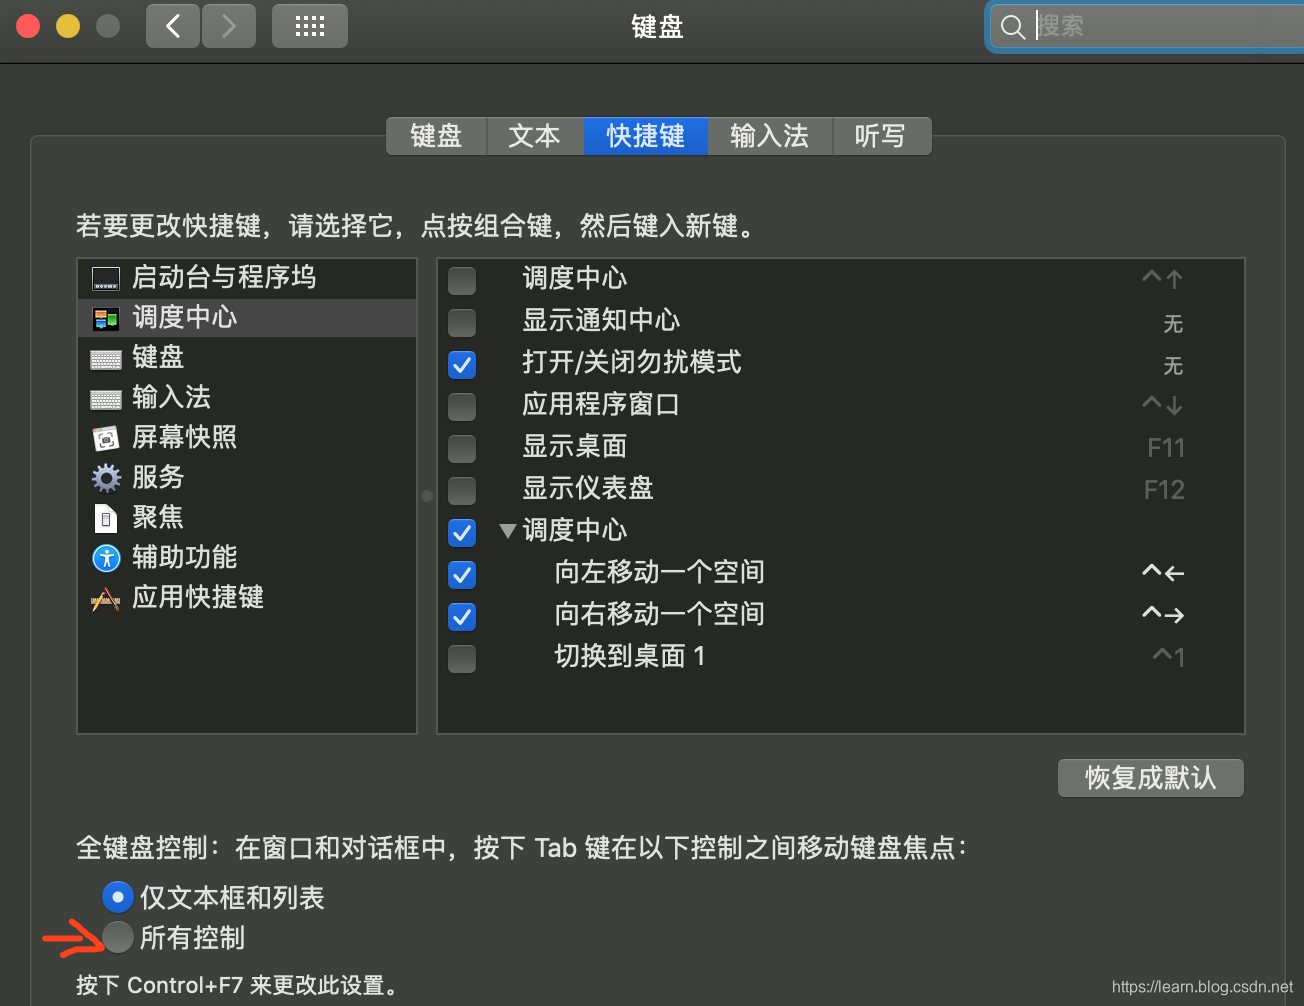Select 应用快捷键 in the category list

247,598
